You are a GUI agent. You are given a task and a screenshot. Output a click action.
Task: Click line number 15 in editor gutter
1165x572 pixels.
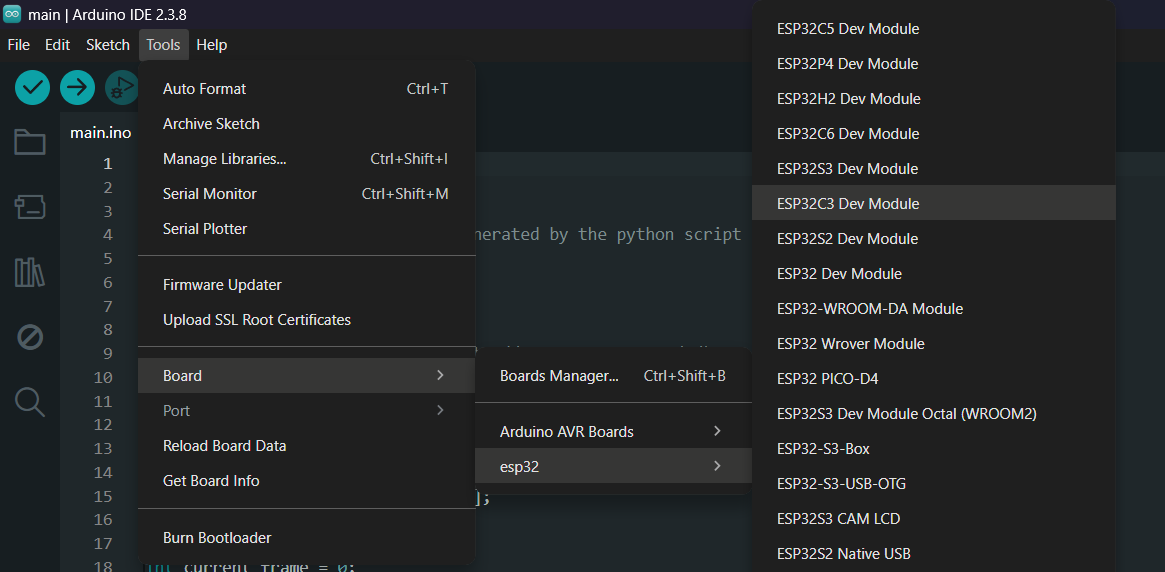point(103,496)
